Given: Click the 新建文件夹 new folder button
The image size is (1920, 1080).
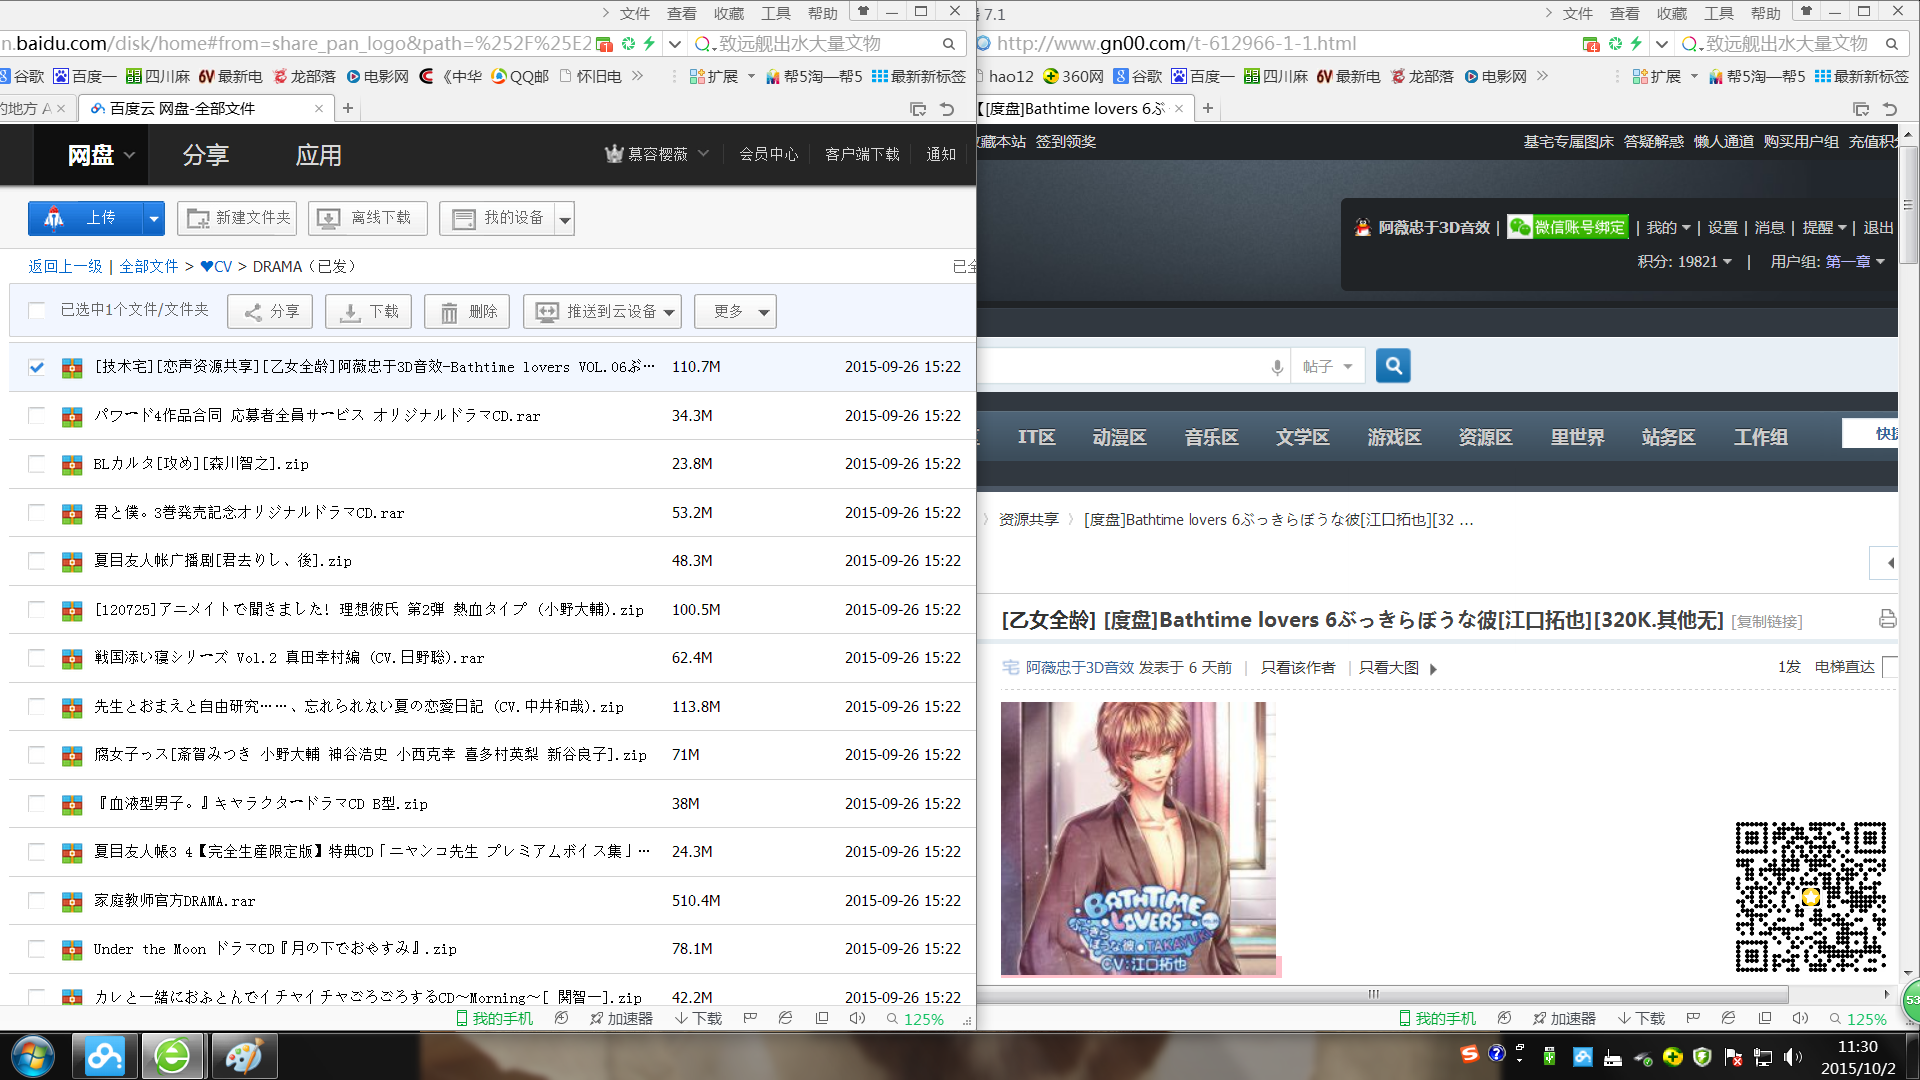Looking at the screenshot, I should (x=237, y=218).
